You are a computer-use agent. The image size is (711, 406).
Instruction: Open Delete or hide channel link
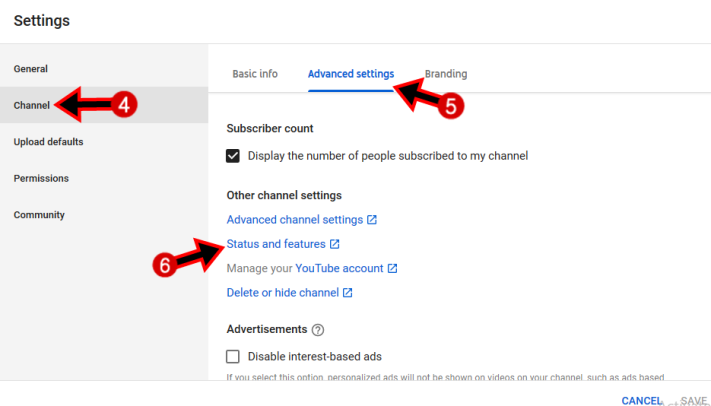coord(282,293)
